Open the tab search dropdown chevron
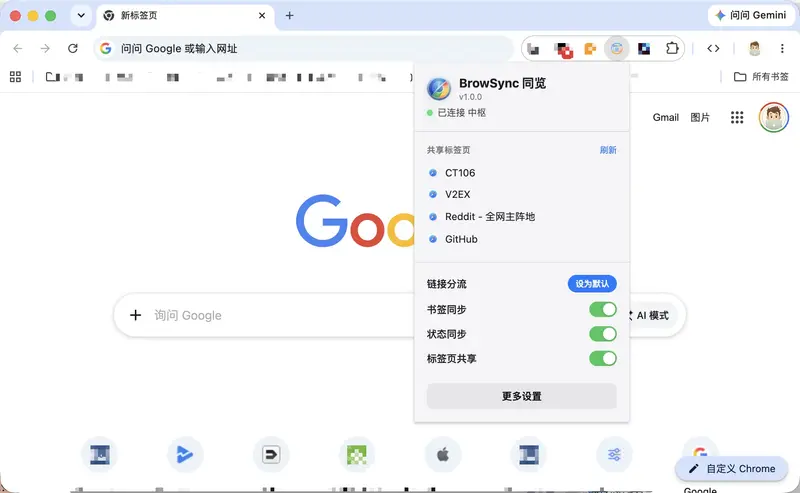 pos(81,15)
